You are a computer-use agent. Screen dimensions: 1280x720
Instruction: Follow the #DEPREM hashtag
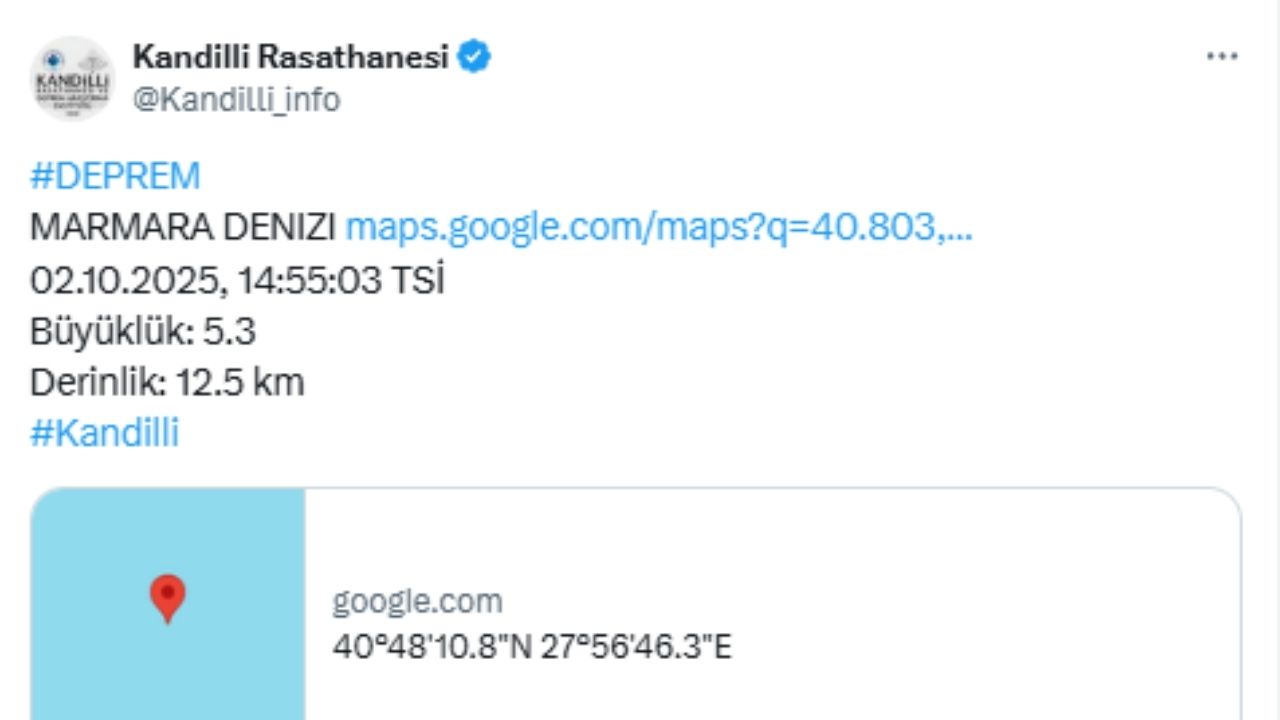(115, 176)
